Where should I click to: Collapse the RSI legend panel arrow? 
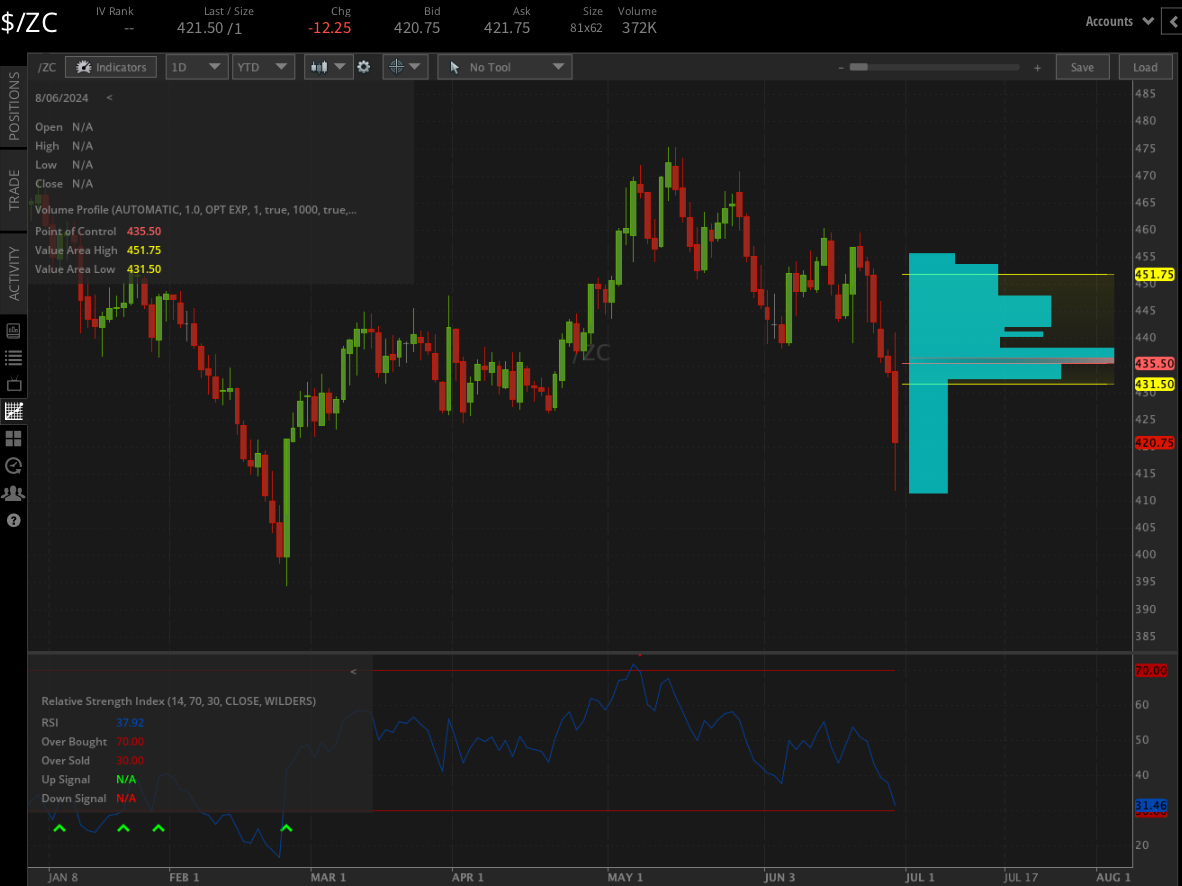[353, 672]
